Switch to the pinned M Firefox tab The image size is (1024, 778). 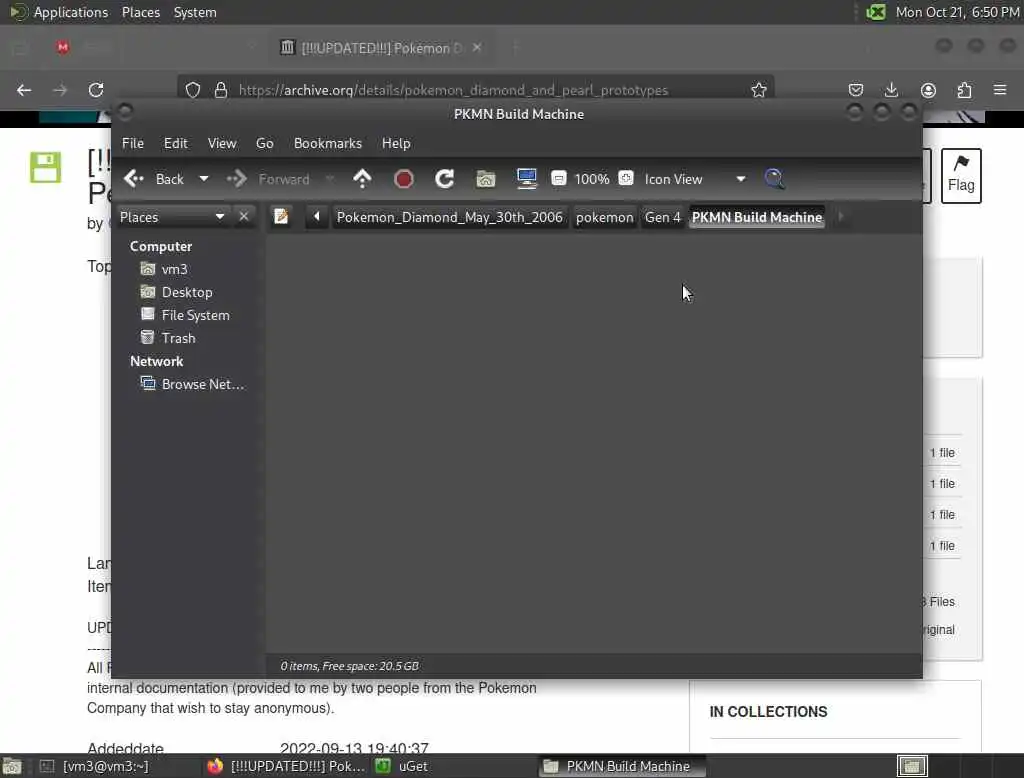(x=63, y=47)
